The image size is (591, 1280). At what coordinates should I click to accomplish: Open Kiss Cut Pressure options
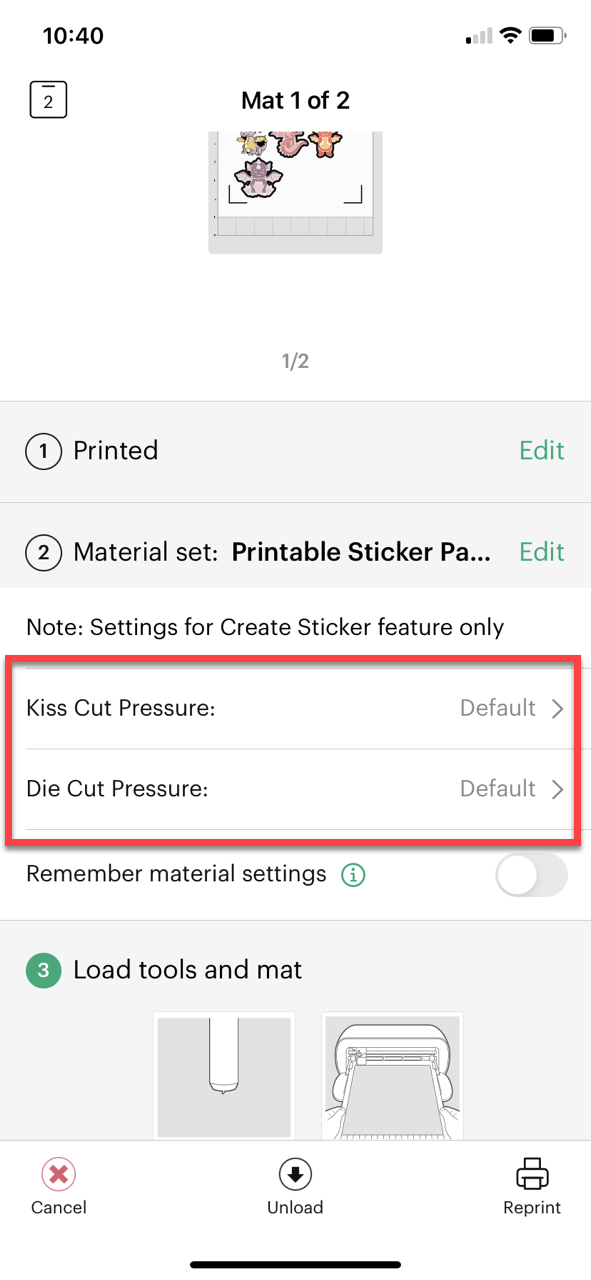click(x=295, y=708)
